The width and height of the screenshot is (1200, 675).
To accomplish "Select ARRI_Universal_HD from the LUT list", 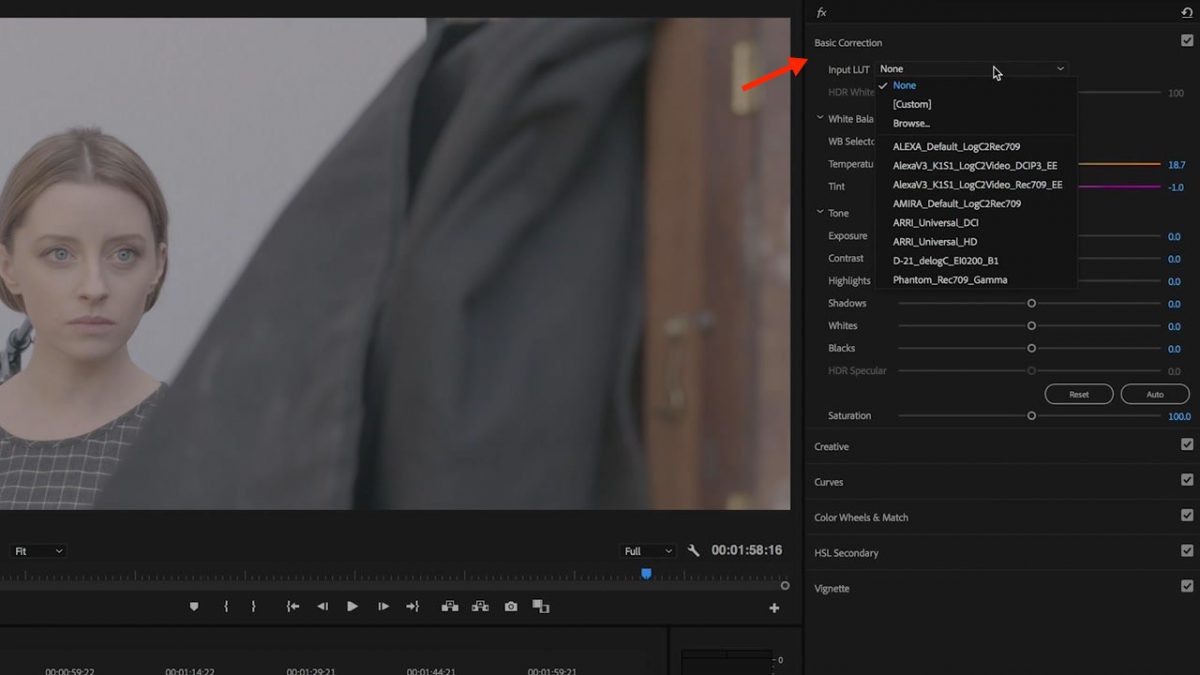I will 934,241.
